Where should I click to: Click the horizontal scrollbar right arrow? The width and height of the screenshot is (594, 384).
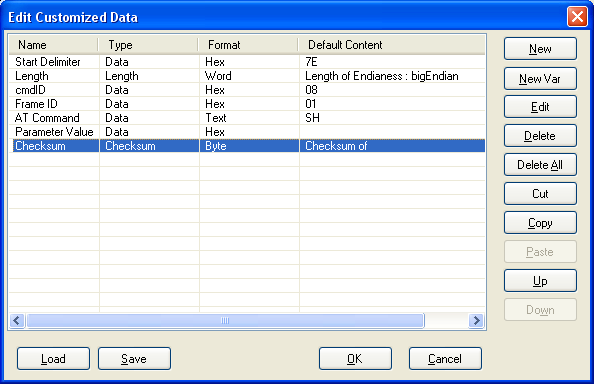[x=476, y=321]
